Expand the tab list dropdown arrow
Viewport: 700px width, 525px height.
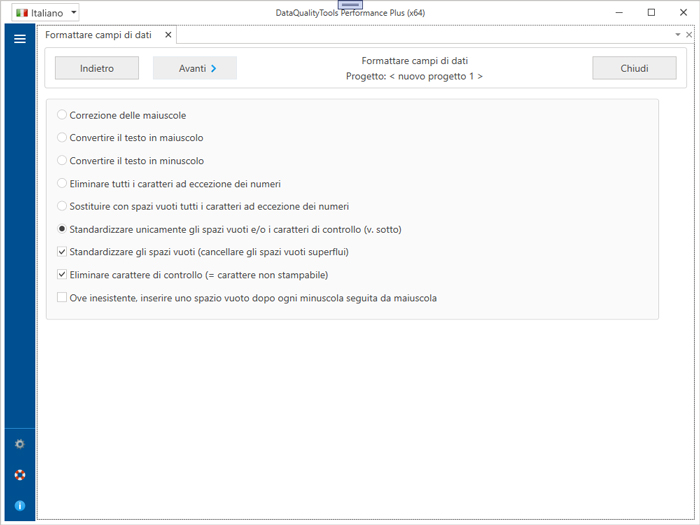[678, 34]
